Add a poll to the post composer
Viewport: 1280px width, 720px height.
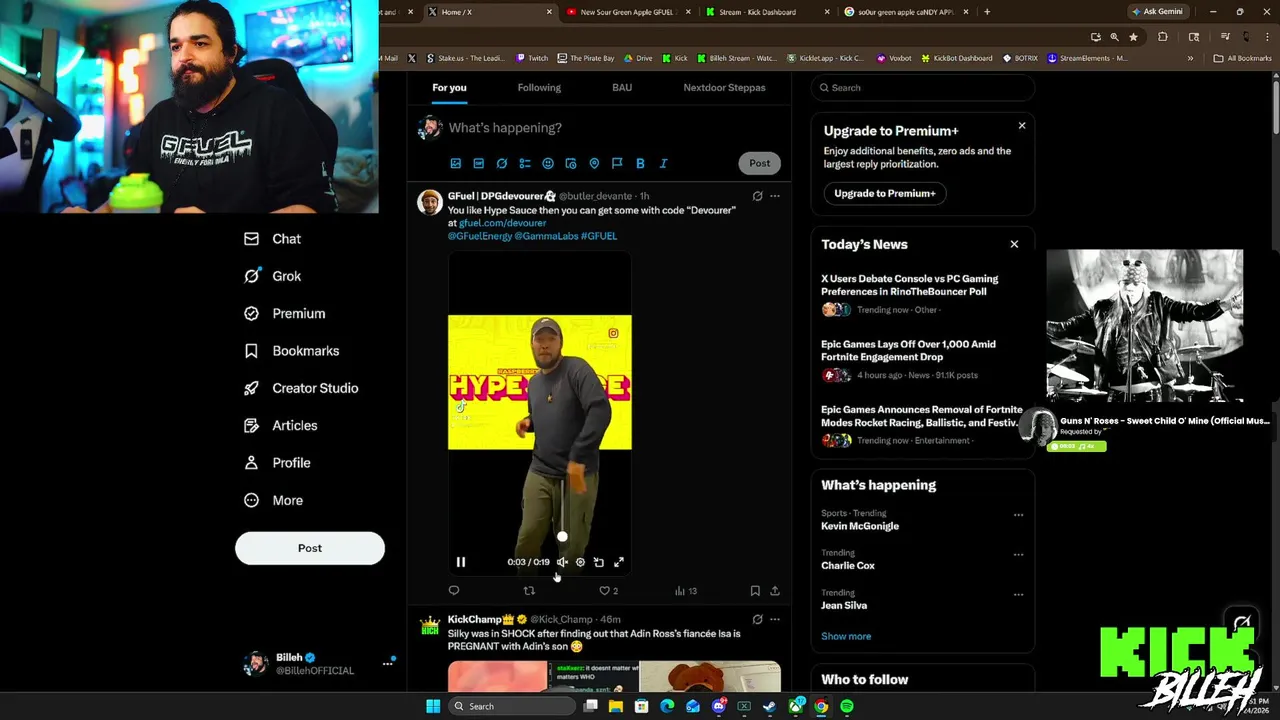525,163
